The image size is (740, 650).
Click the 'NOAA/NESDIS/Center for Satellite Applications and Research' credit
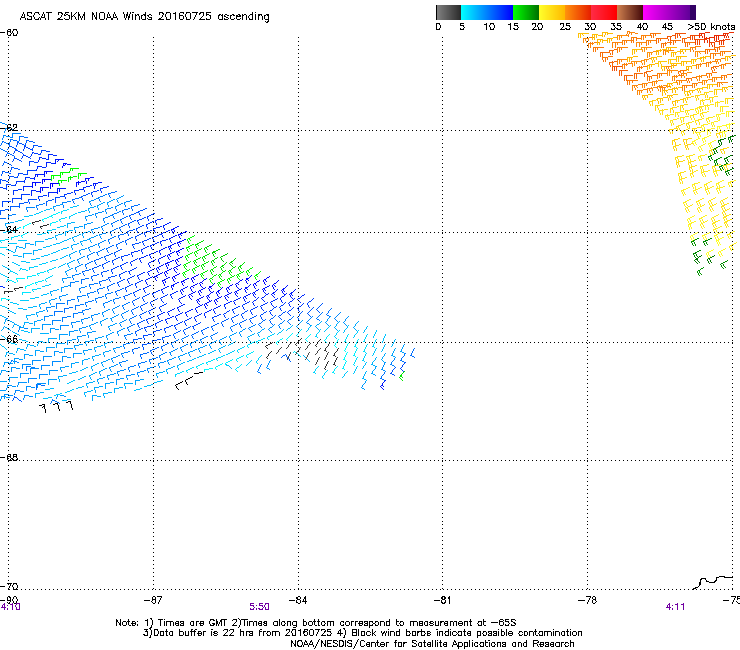(x=432, y=644)
